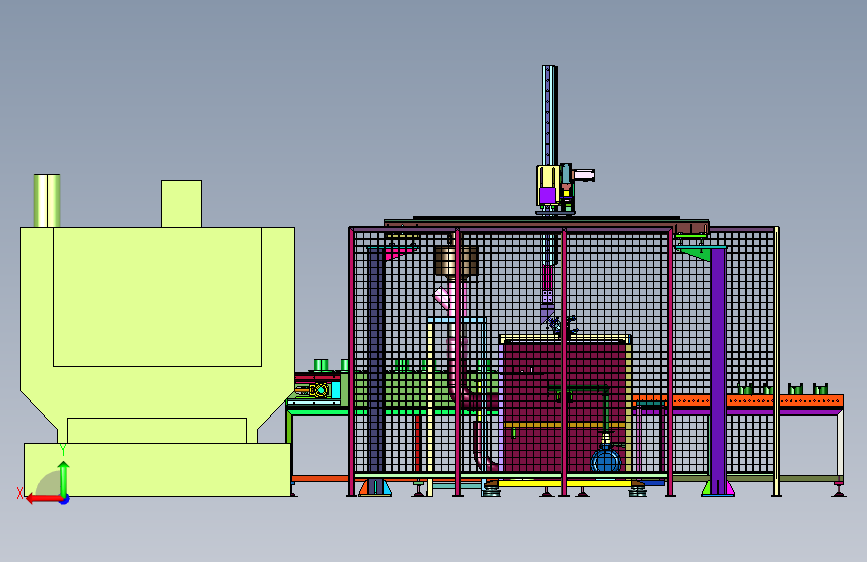The height and width of the screenshot is (562, 867).
Task: Select the pink angled pipe junction
Action: 444,299
